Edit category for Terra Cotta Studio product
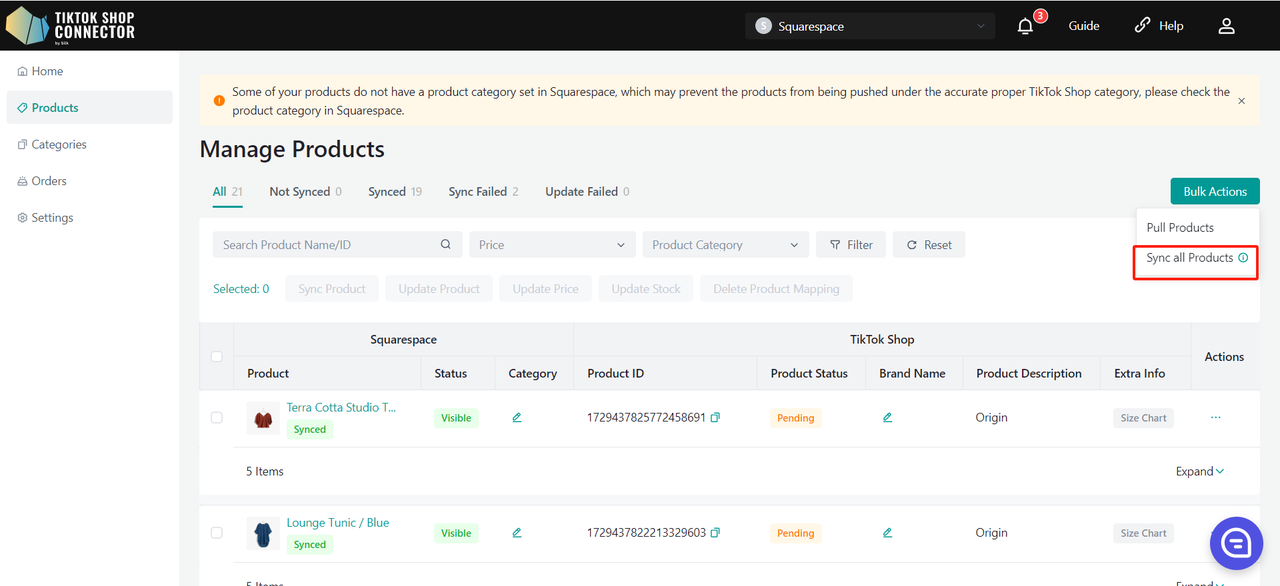The height and width of the screenshot is (586, 1280). coord(517,418)
